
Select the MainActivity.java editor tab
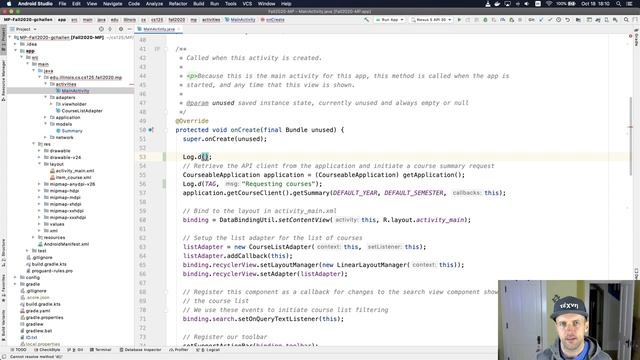pyautogui.click(x=159, y=29)
